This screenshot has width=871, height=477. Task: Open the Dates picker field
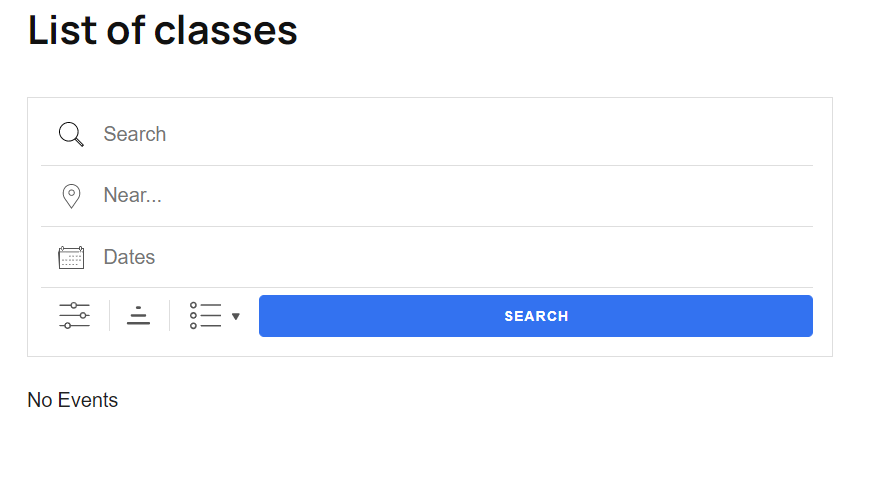450,258
